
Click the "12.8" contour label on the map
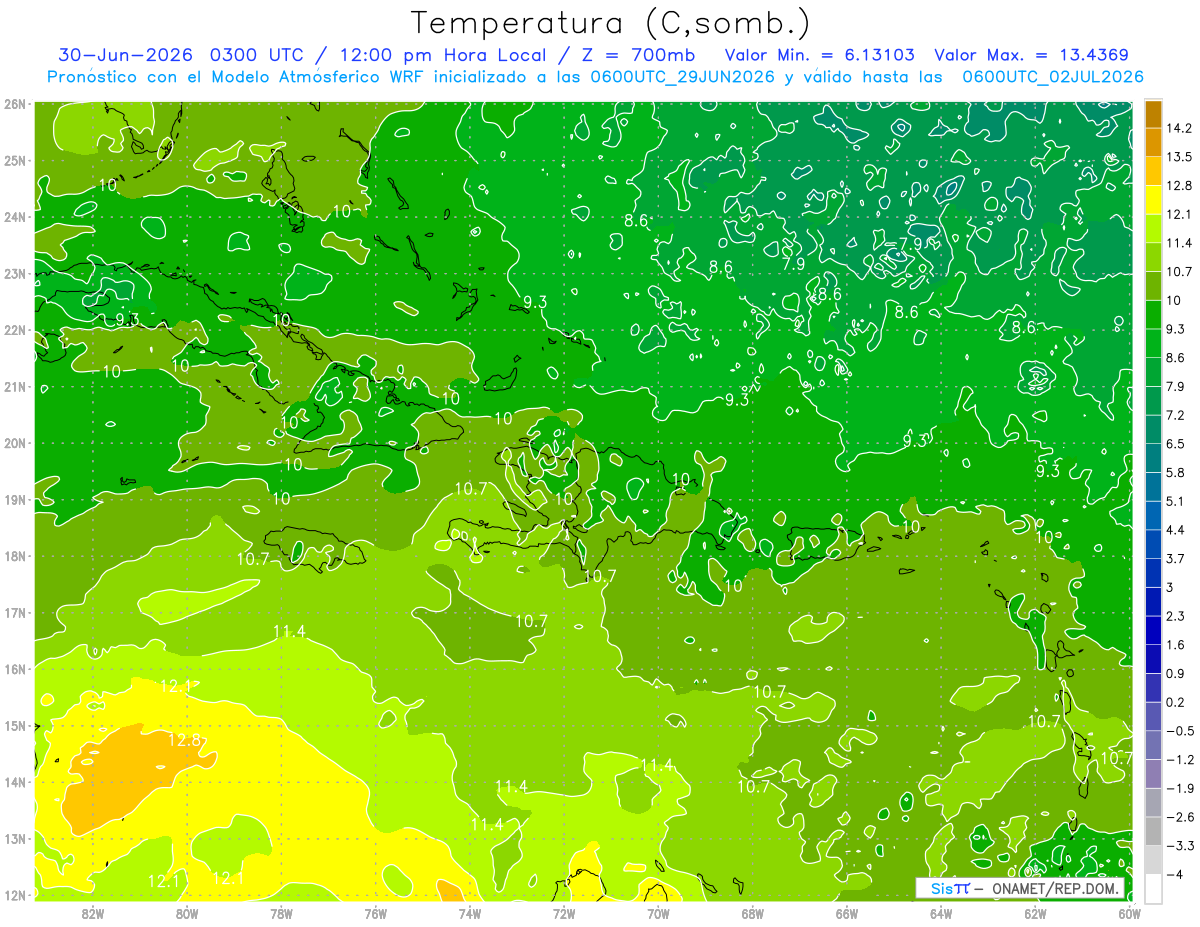tap(184, 740)
